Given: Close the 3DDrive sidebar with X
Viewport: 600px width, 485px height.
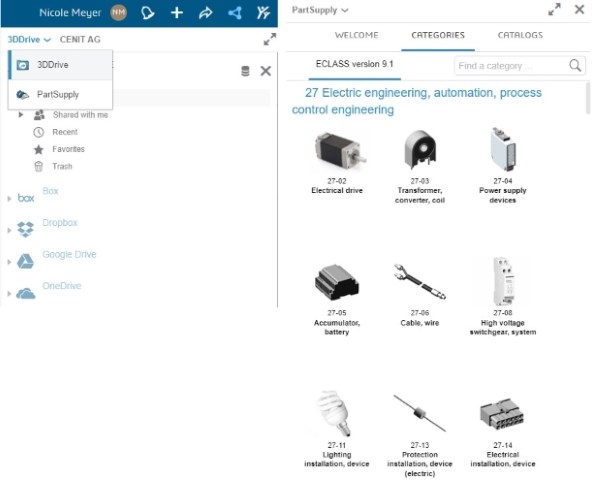Looking at the screenshot, I should tap(266, 71).
